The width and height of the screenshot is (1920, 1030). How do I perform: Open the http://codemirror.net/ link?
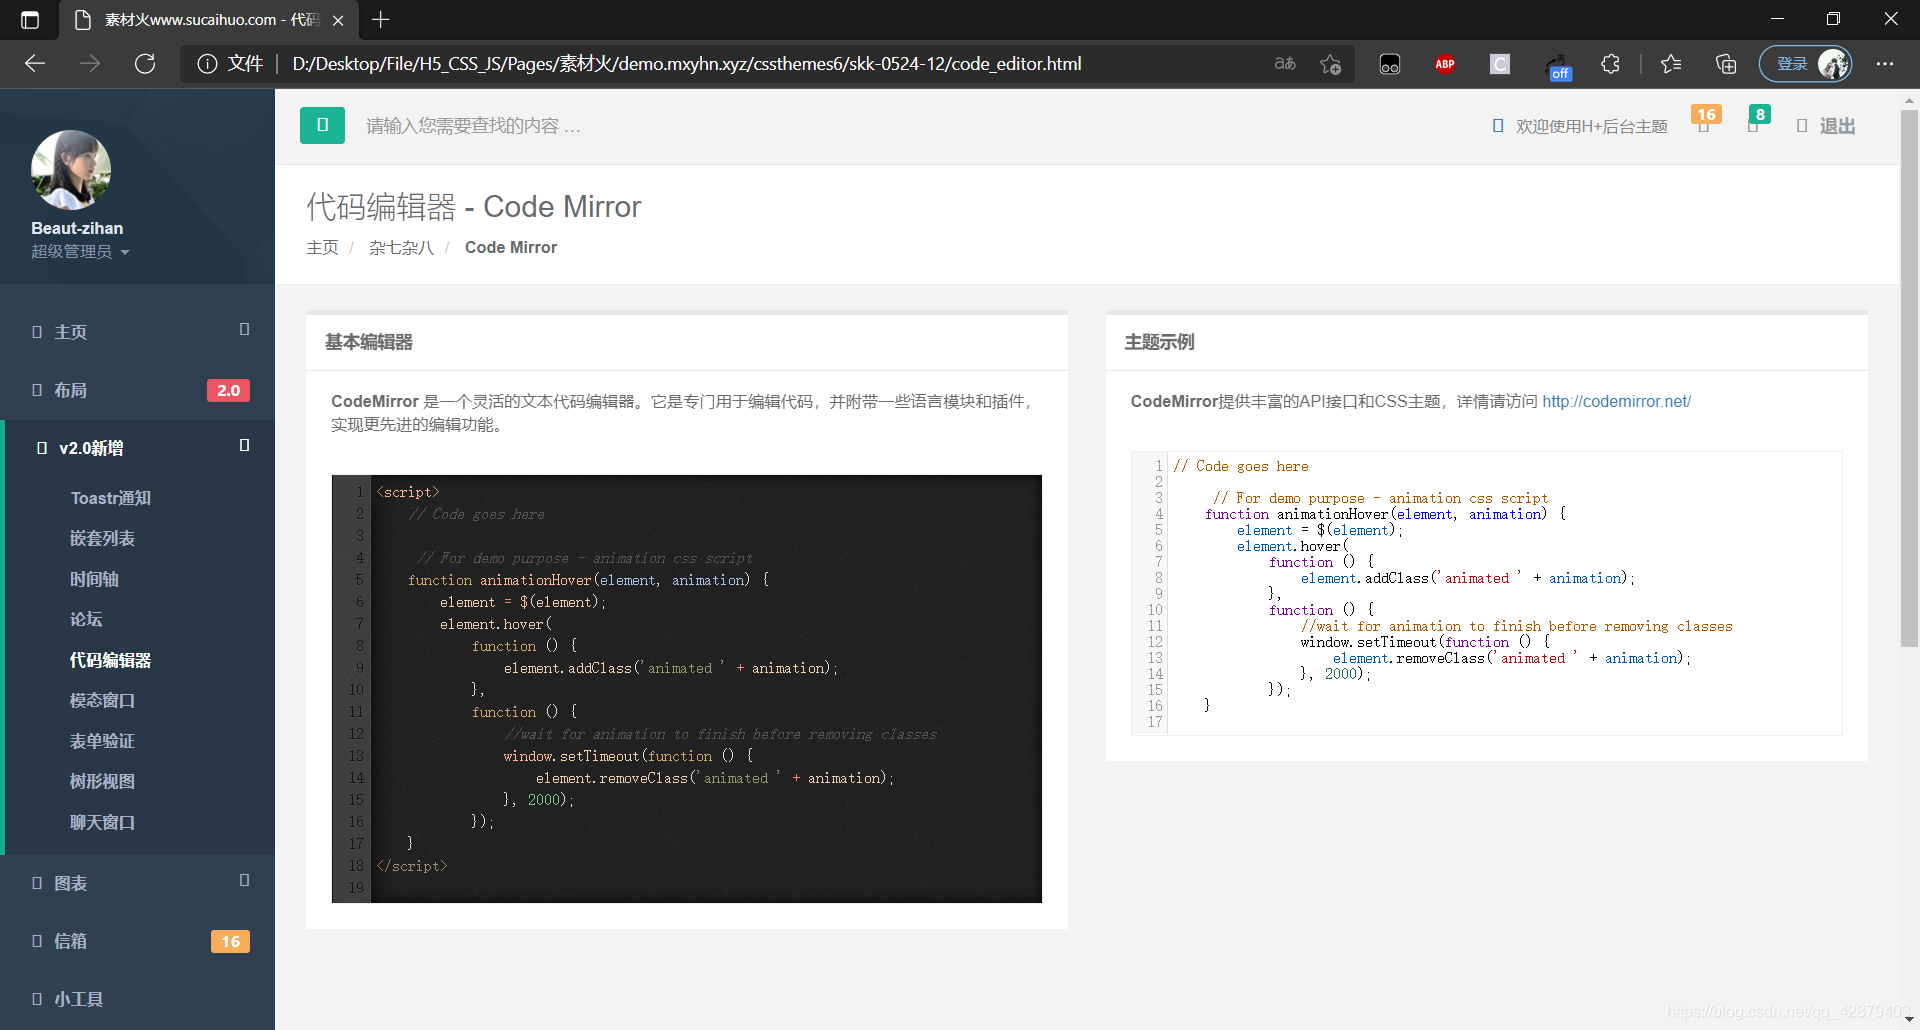click(x=1616, y=401)
